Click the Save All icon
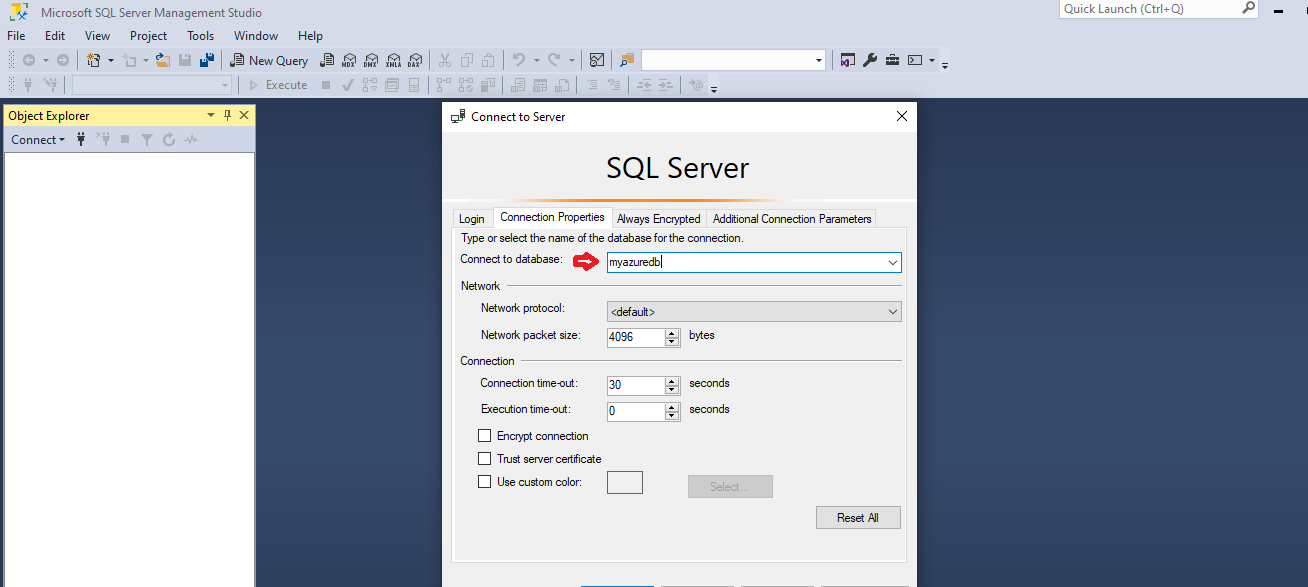This screenshot has height=587, width=1308. (x=207, y=60)
